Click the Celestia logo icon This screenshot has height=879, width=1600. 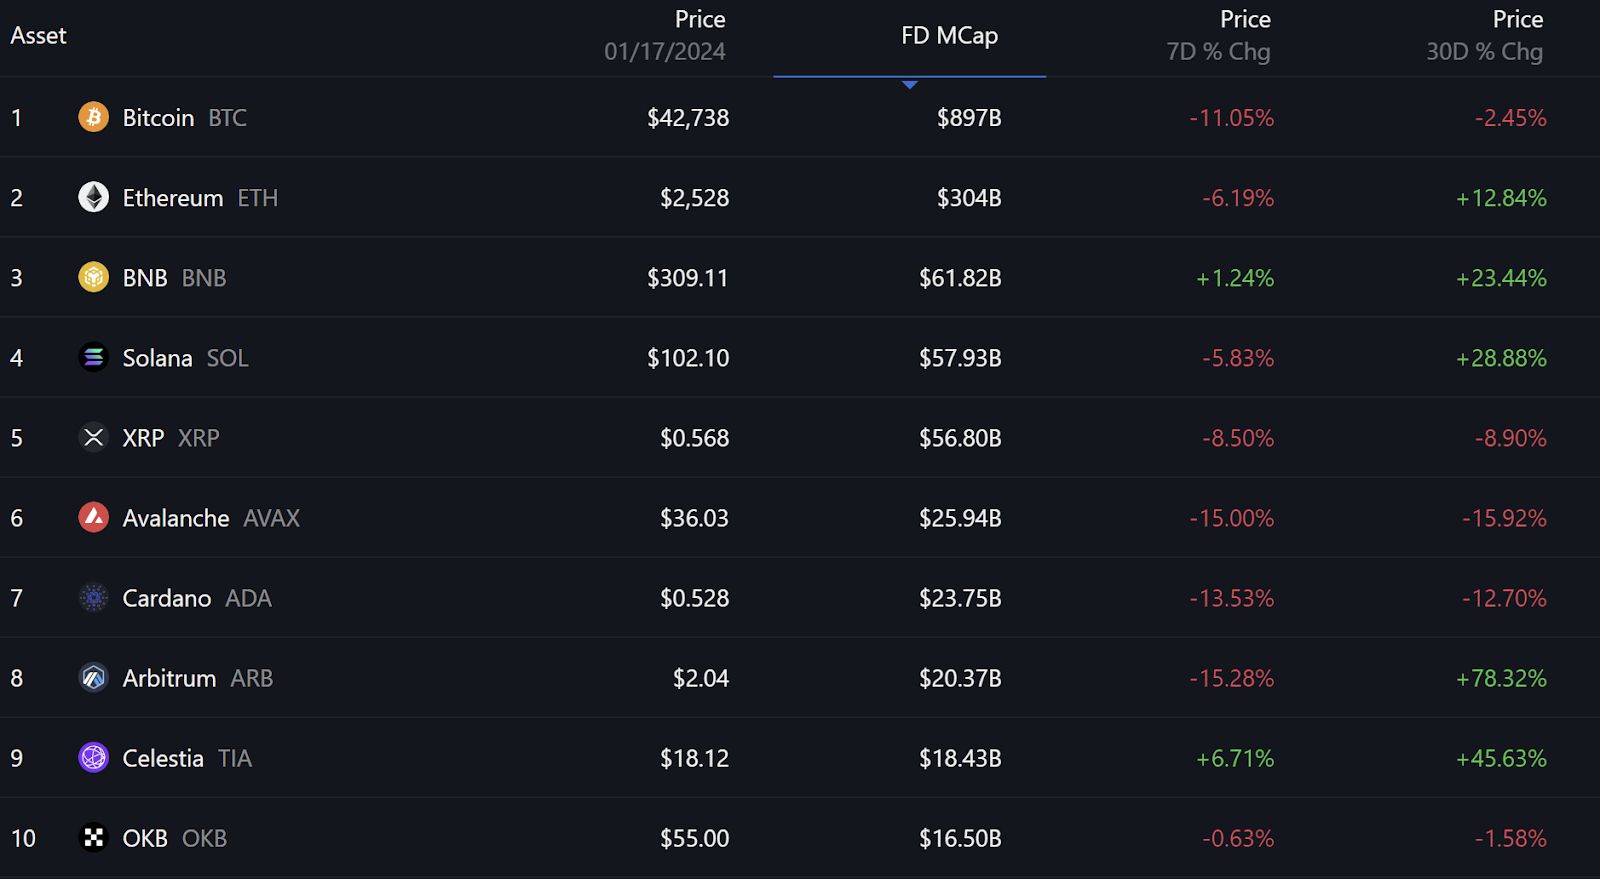94,758
